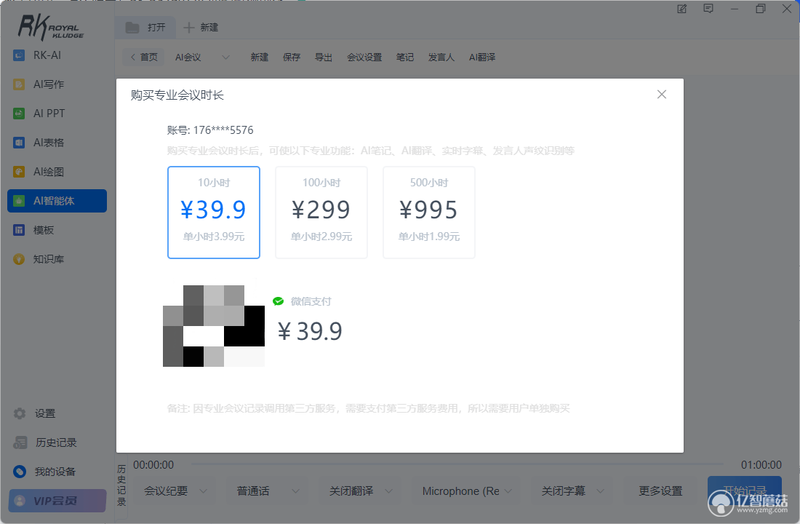The width and height of the screenshot is (800, 524).
Task: Expand the 关闭翻译 dropdown
Action: pos(360,491)
